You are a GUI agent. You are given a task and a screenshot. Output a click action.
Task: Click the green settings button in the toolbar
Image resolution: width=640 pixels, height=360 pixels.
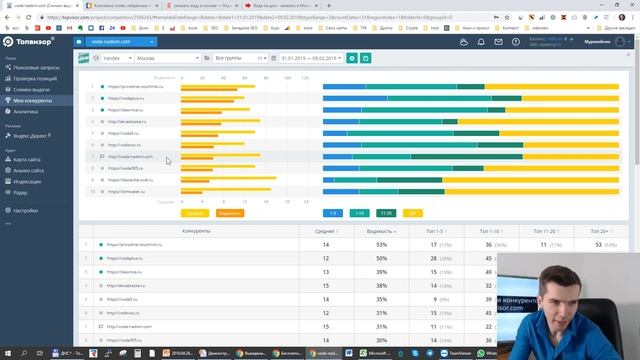click(352, 58)
